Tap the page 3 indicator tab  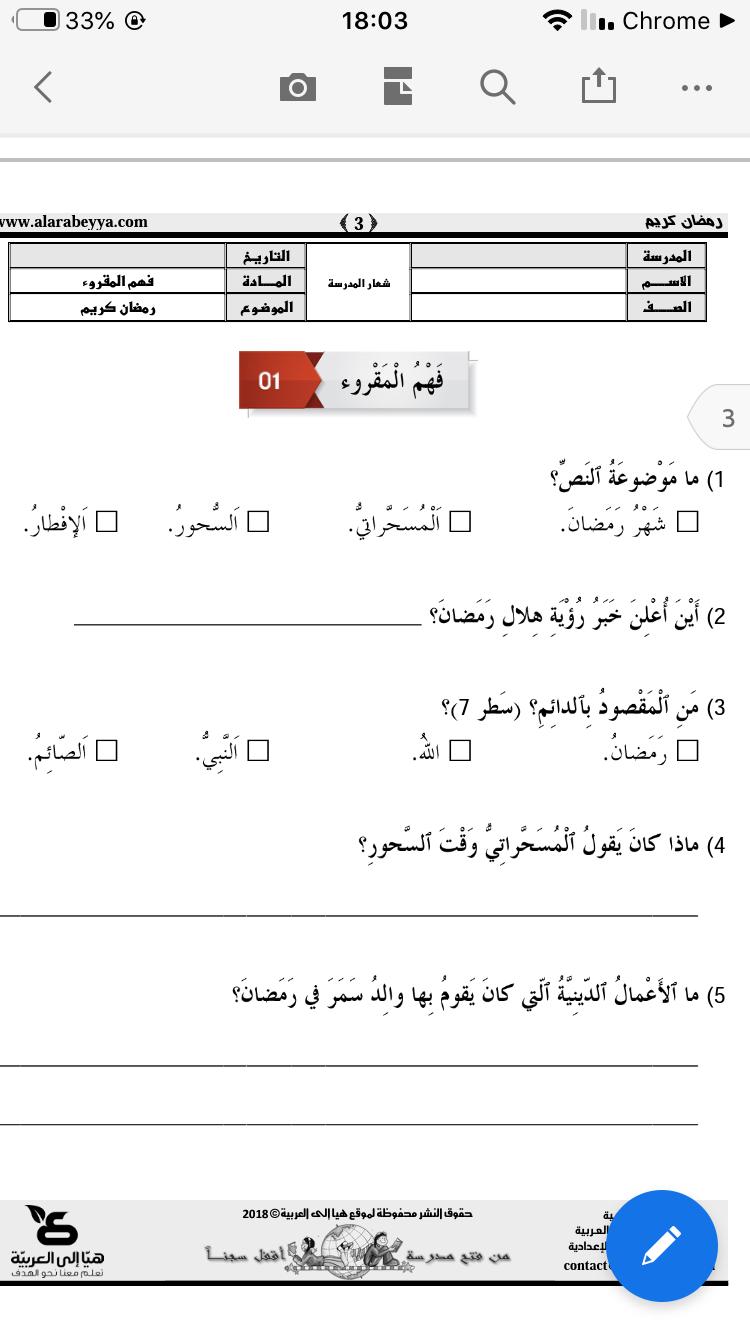[x=727, y=417]
